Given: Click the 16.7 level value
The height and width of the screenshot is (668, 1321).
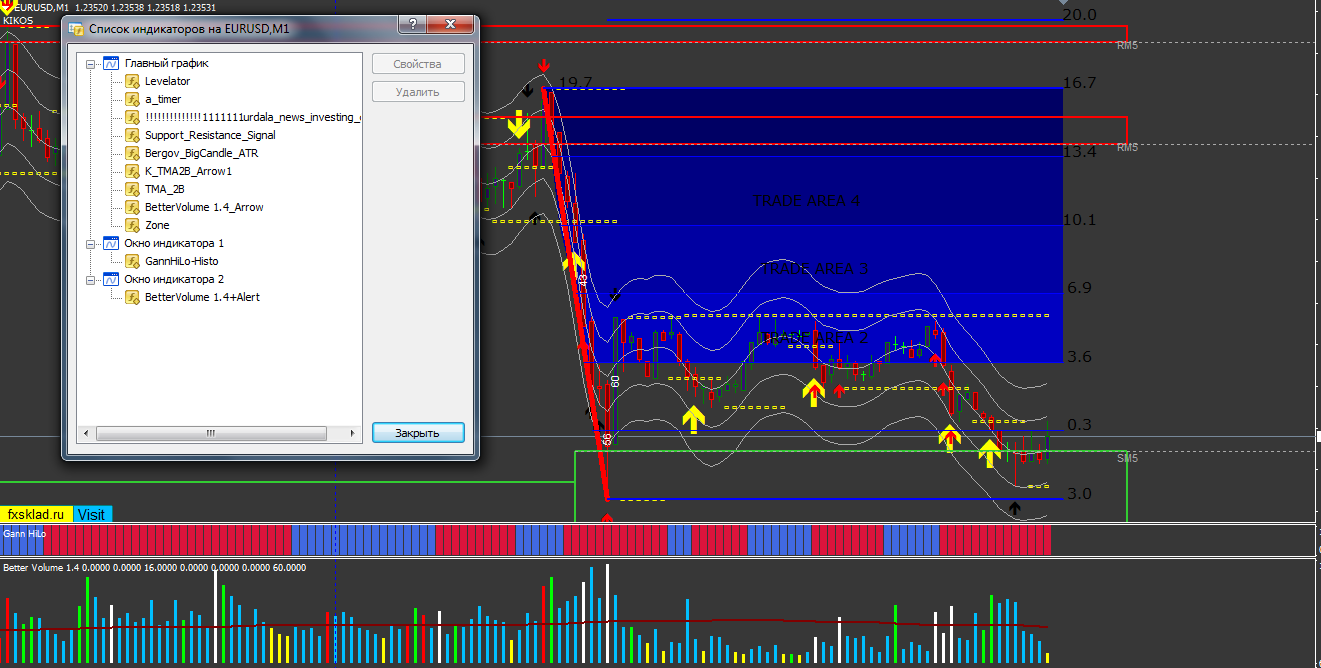Looking at the screenshot, I should coord(1080,83).
